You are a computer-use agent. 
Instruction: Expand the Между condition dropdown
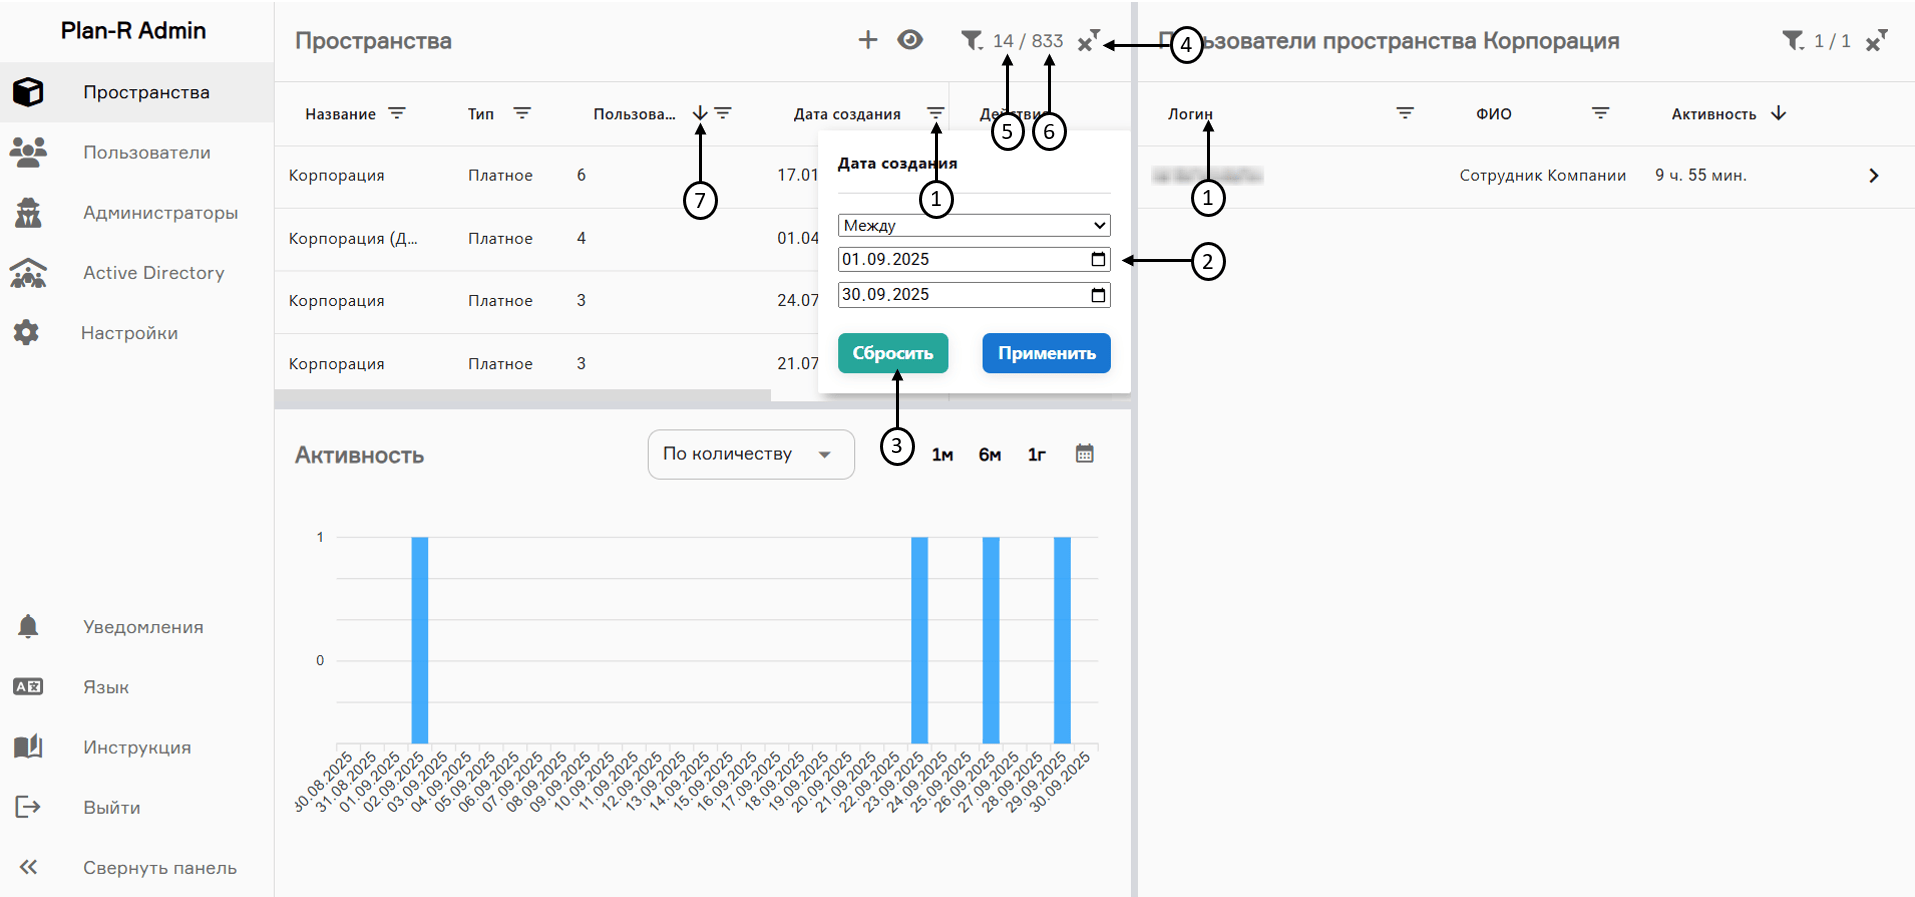973,225
